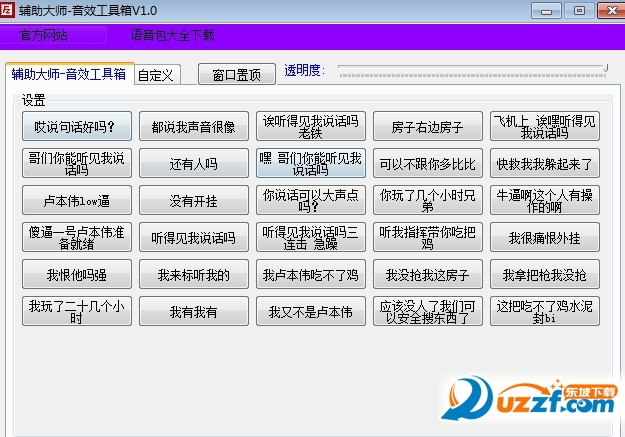Image resolution: width=625 pixels, height=437 pixels.
Task: Play sound 我又不是卢本伟
Action: [x=311, y=311]
